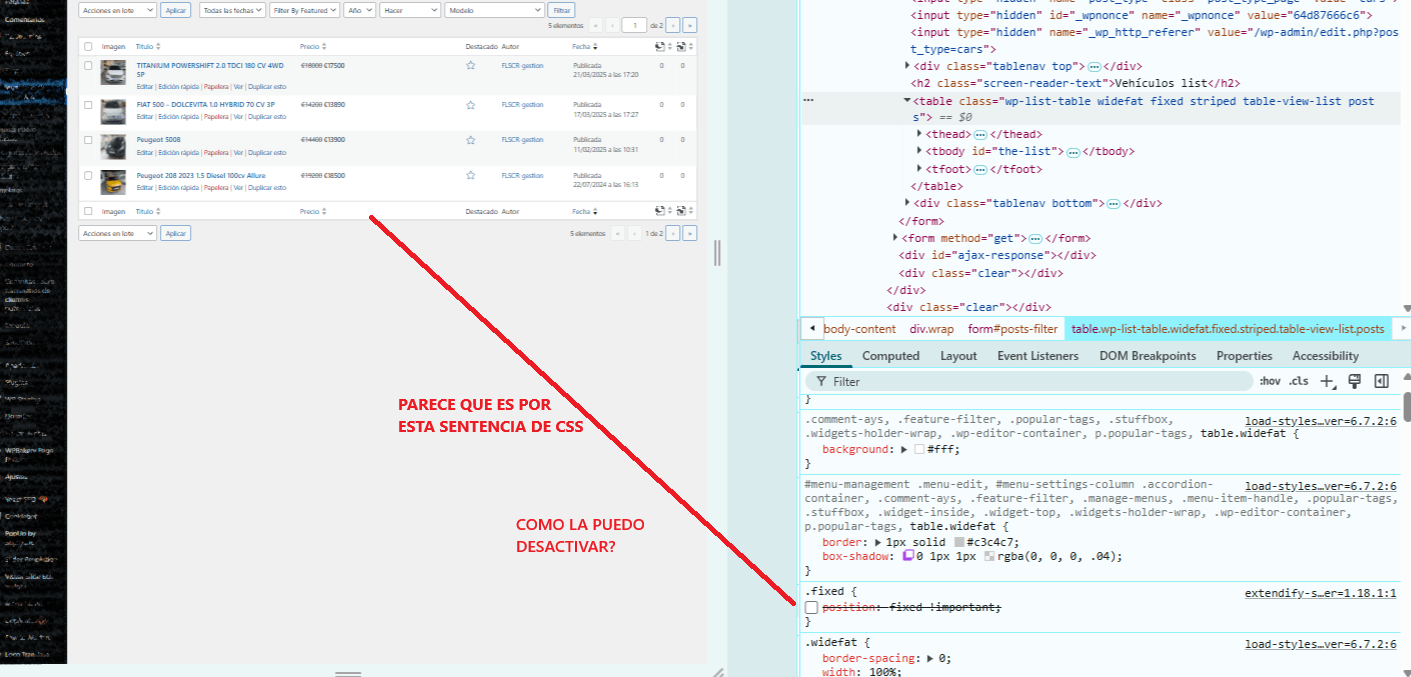Open the Peugeot 5008 title link

pyautogui.click(x=158, y=139)
